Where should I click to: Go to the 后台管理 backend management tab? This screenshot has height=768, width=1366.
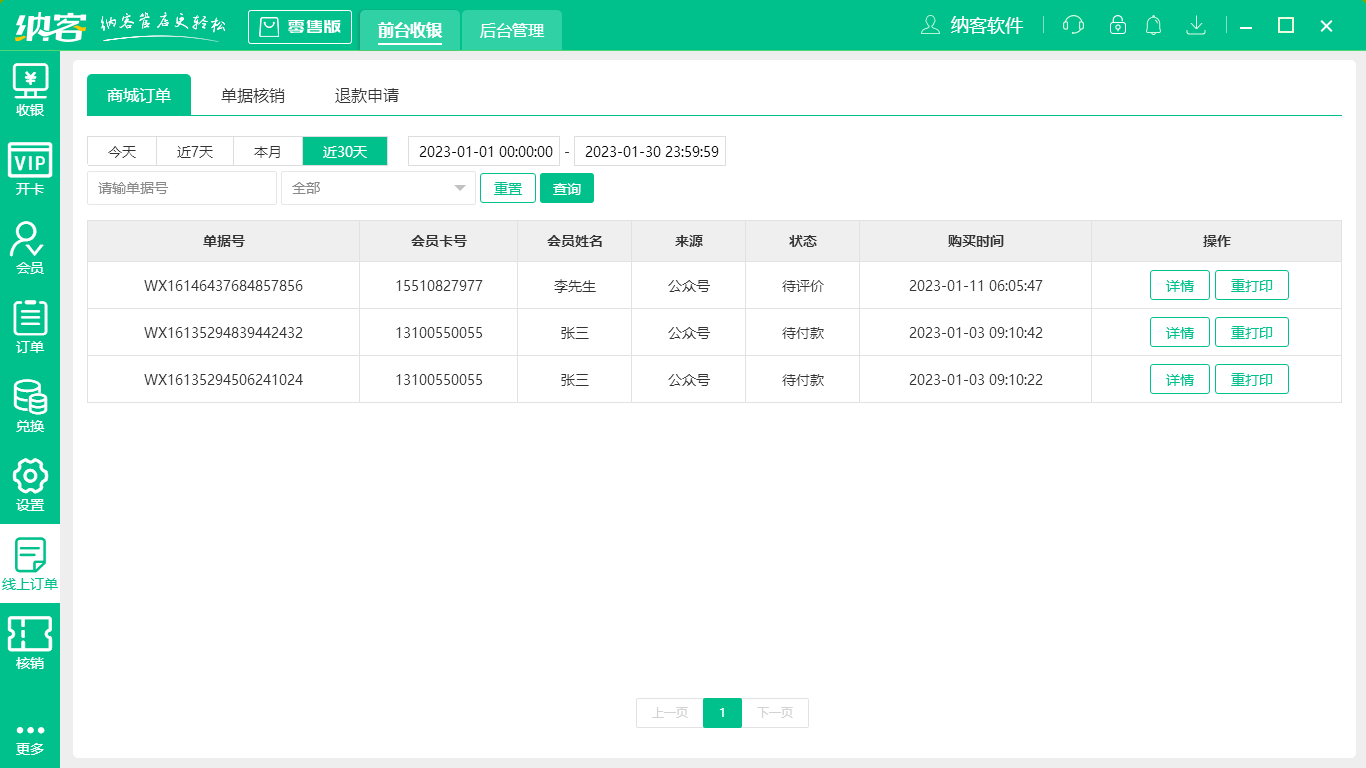(511, 31)
